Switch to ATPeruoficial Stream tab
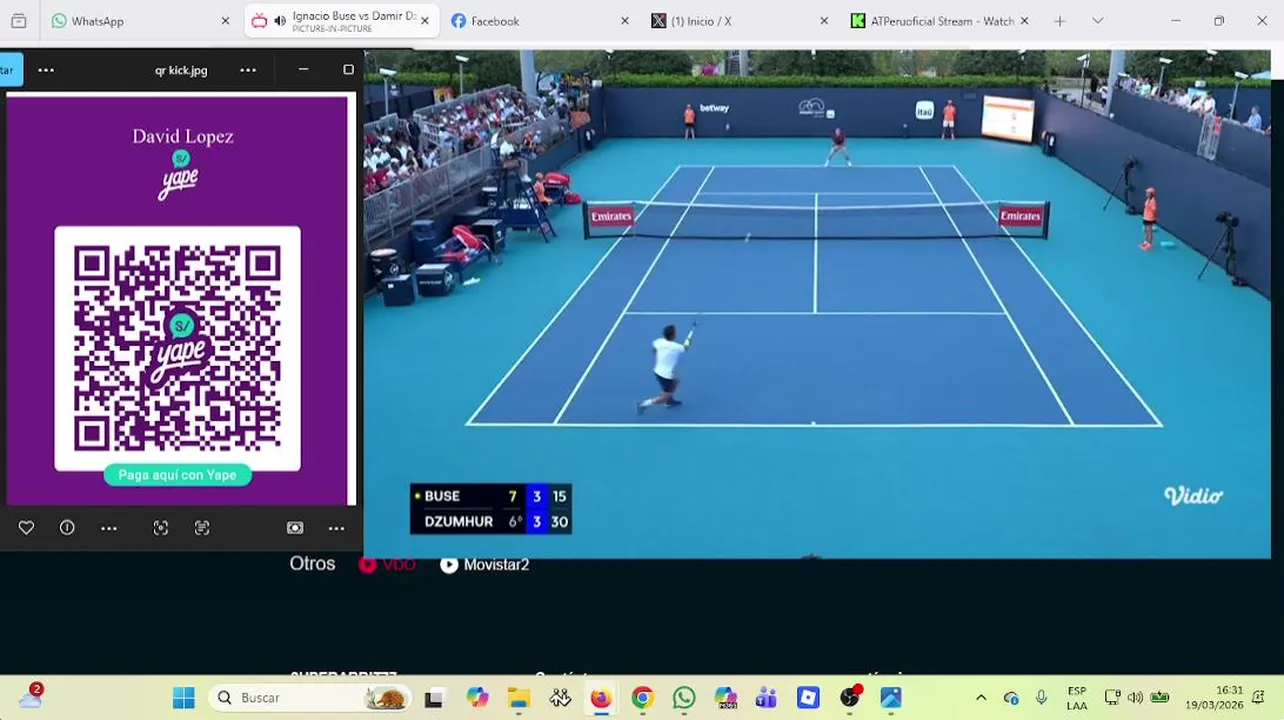 click(940, 21)
